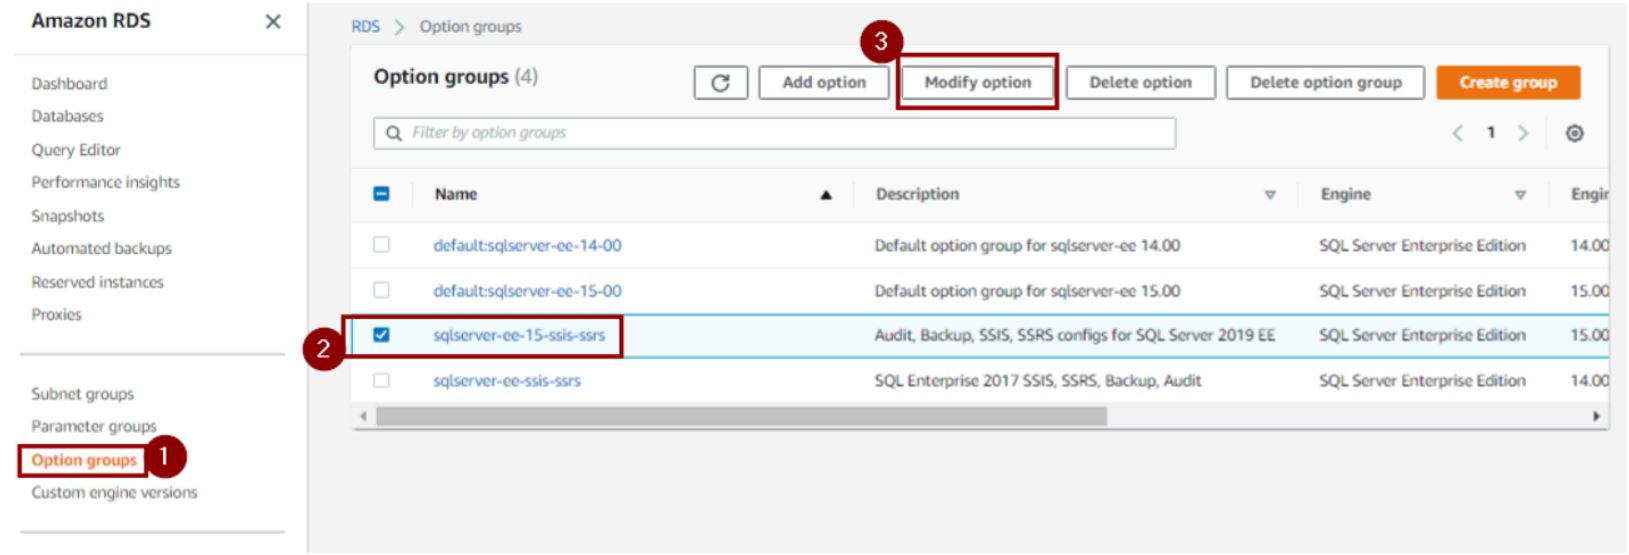
Task: Click search magnifier in filter box
Action: (394, 133)
